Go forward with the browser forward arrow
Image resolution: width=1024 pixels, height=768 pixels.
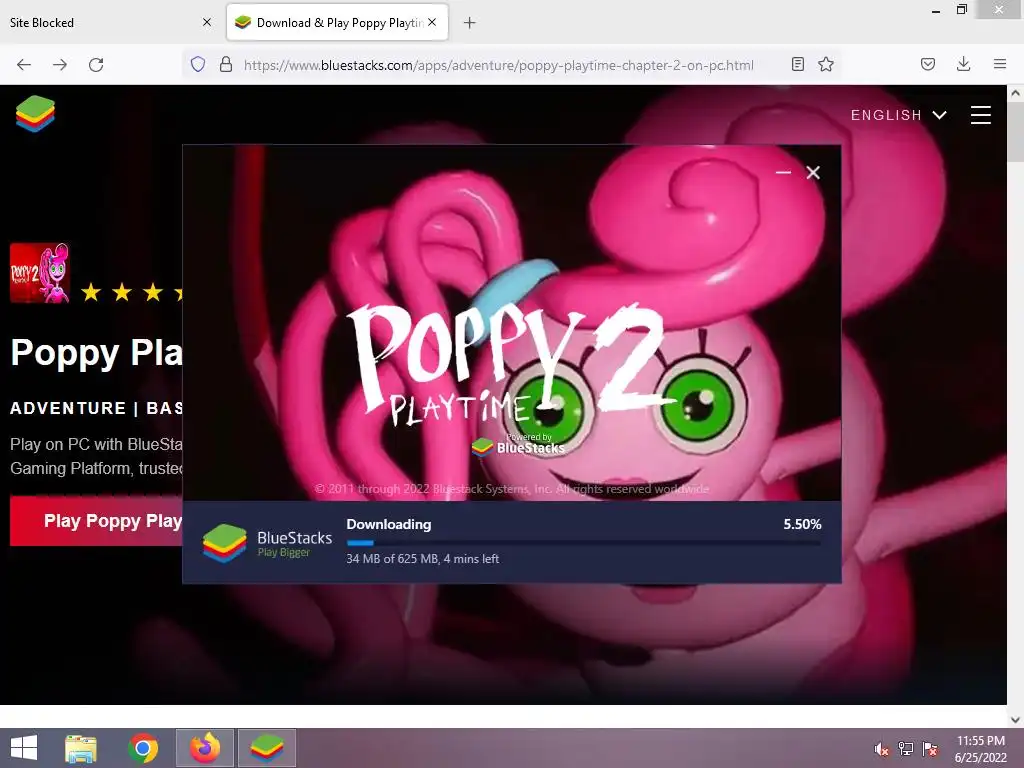pos(60,65)
